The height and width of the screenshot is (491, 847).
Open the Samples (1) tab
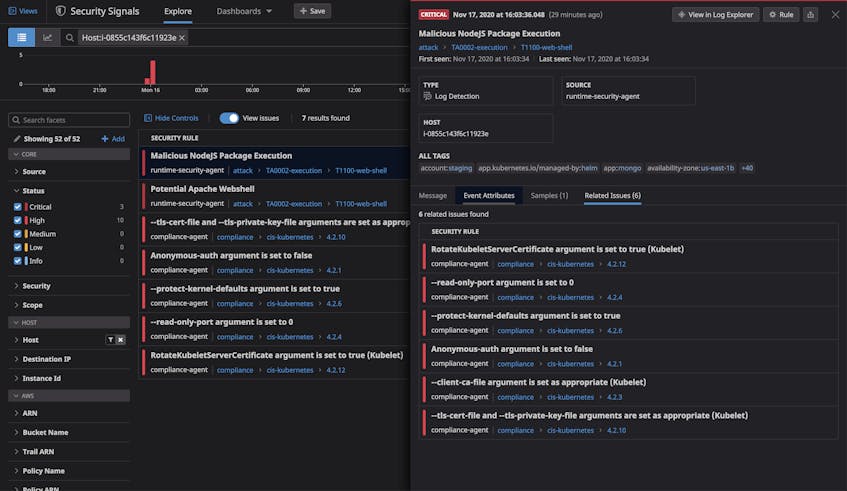coord(549,196)
